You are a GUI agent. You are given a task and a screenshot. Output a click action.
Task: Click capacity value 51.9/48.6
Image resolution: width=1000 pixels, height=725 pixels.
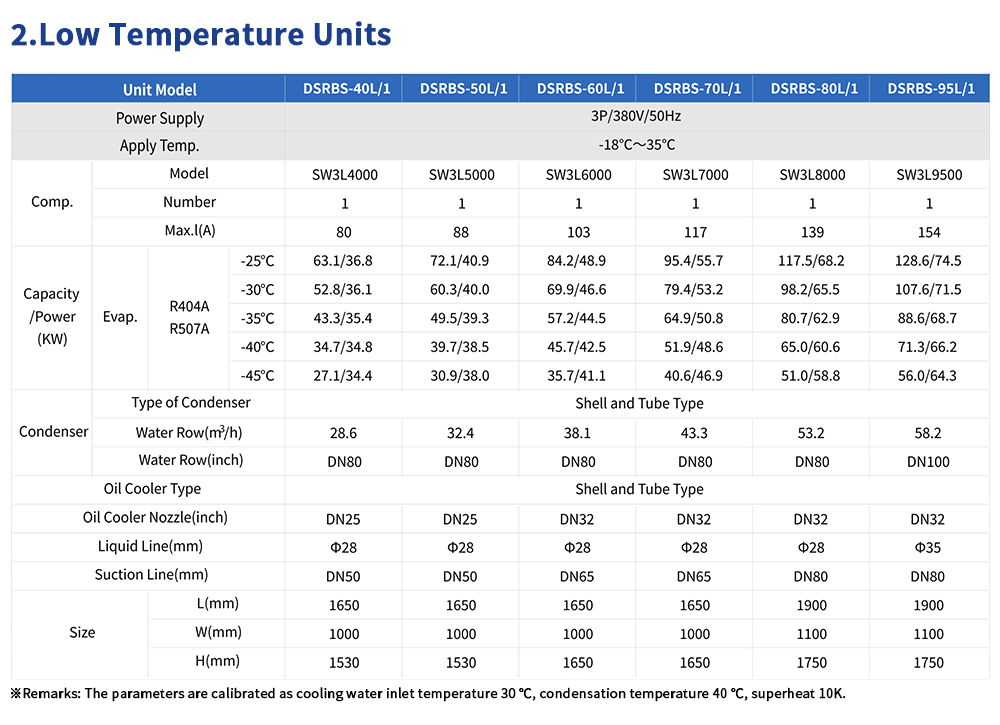coord(693,347)
